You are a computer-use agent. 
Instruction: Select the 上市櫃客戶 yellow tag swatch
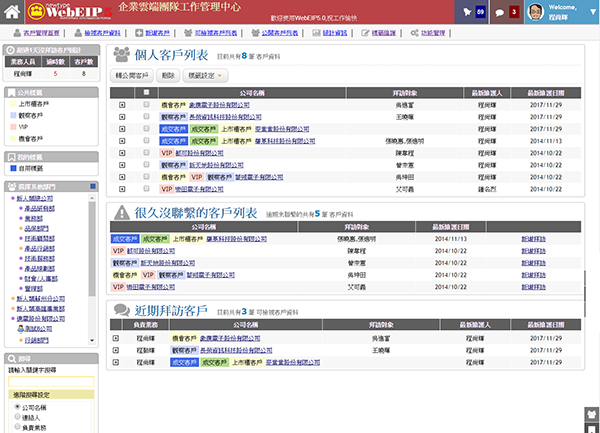[x=12, y=104]
